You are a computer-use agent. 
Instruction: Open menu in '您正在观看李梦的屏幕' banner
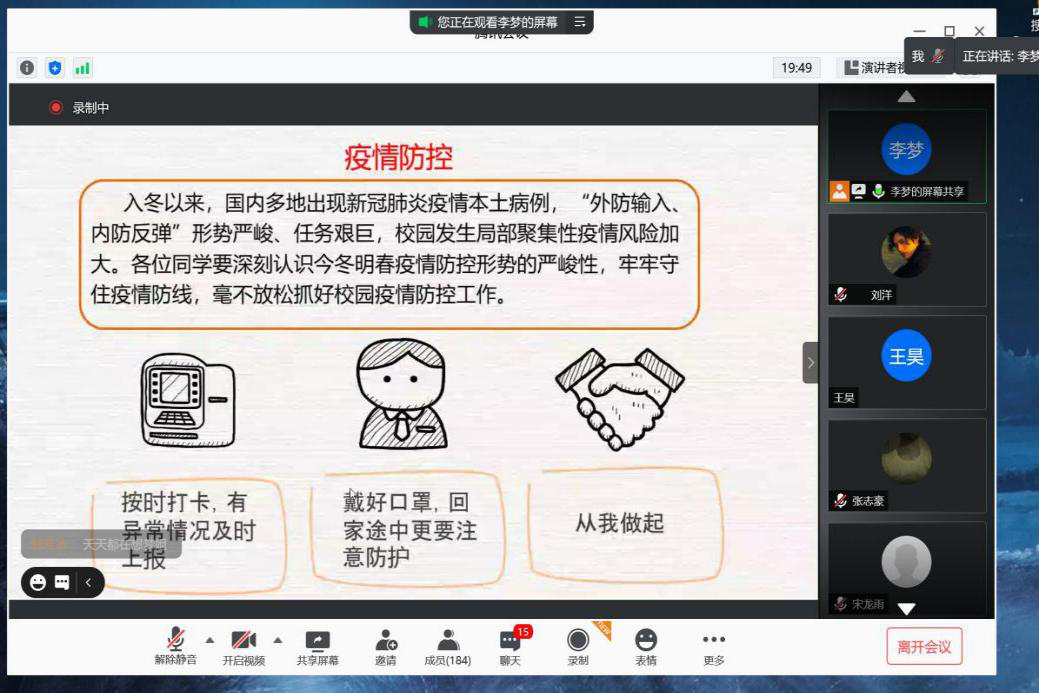[x=580, y=22]
